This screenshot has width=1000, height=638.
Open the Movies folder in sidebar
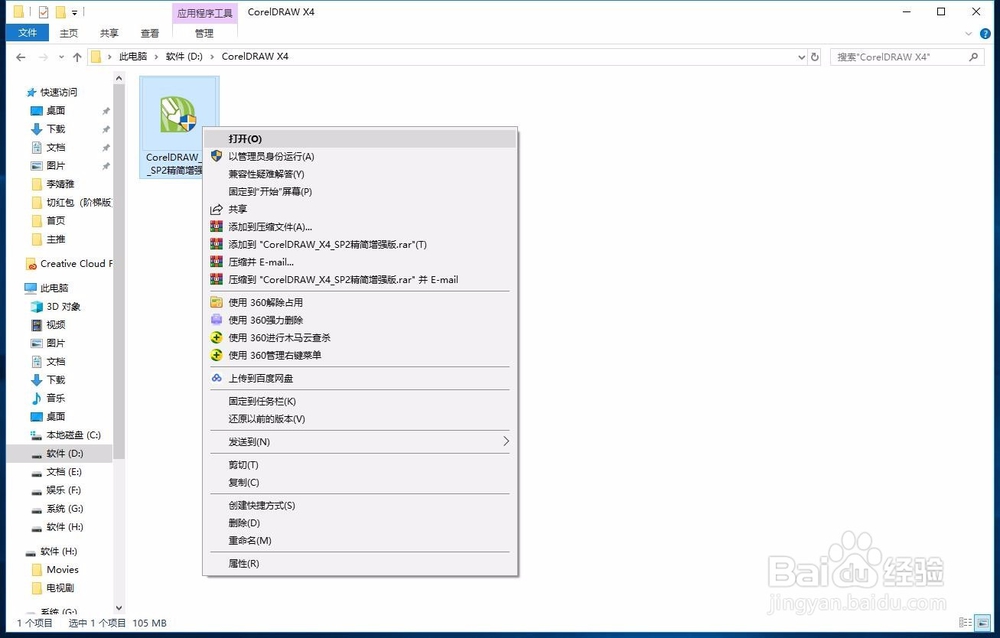click(x=55, y=570)
